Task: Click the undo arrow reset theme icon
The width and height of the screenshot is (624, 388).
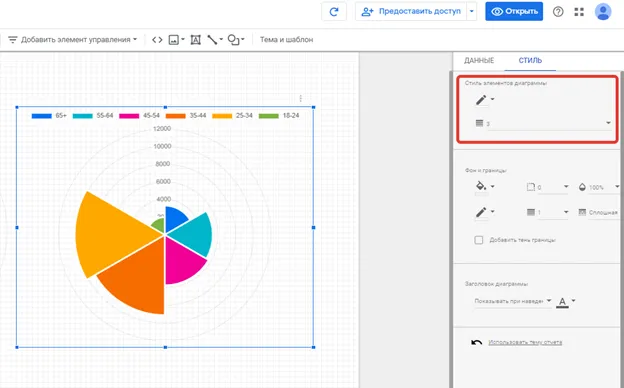Action: (476, 343)
